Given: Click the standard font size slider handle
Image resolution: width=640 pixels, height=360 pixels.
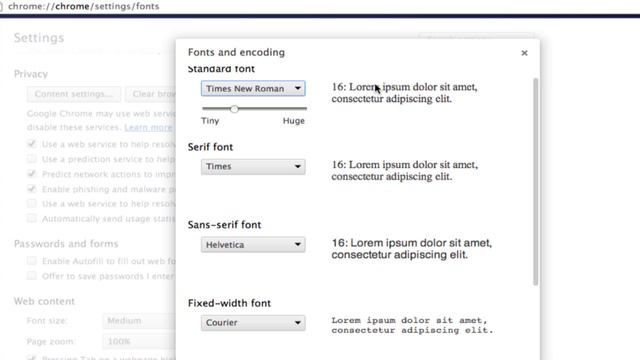Looking at the screenshot, I should [x=234, y=109].
